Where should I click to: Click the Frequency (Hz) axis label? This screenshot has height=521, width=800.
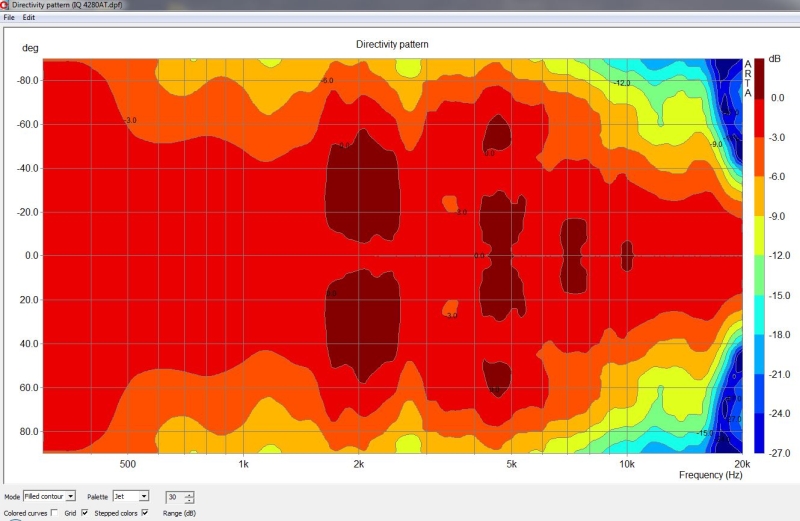[713, 474]
